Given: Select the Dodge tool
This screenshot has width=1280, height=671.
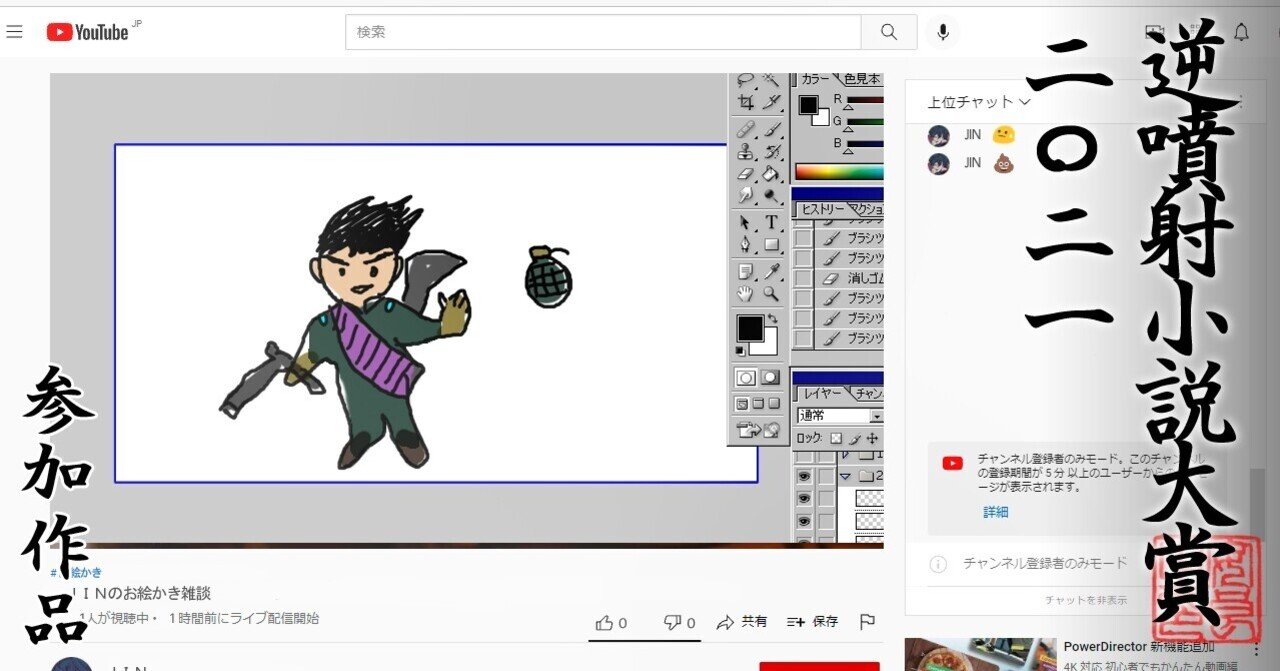Looking at the screenshot, I should (x=772, y=195).
